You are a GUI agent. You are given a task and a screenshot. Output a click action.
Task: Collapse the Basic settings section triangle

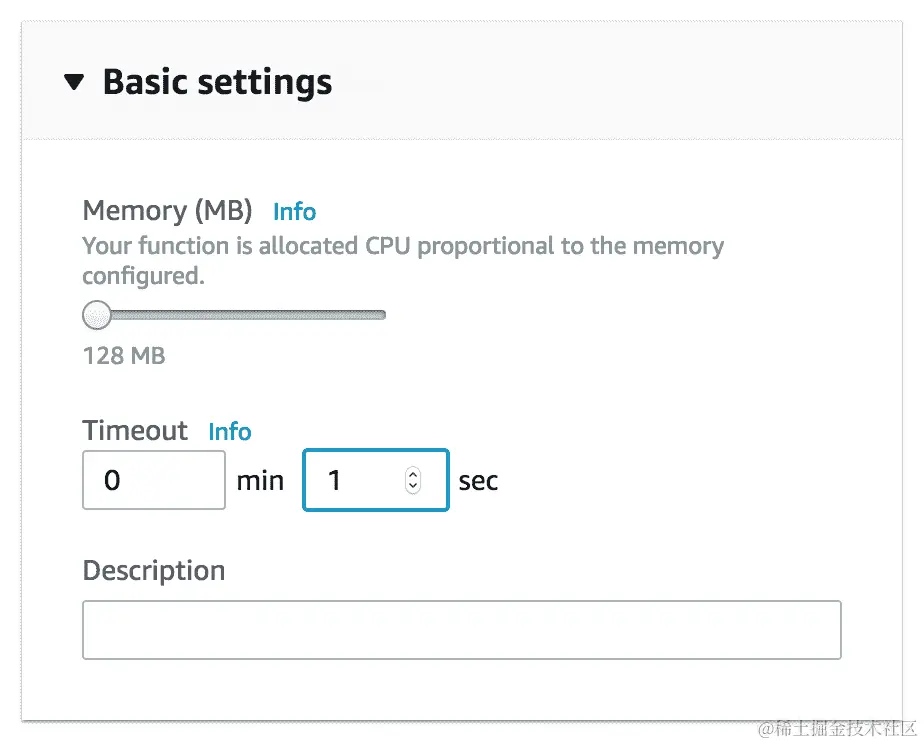coord(74,82)
